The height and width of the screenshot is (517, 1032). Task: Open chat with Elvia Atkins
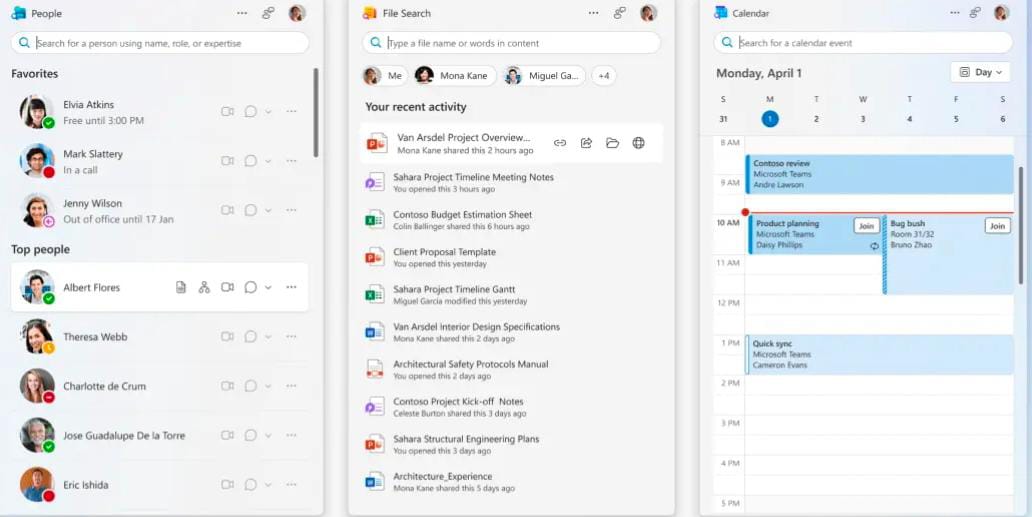251,112
